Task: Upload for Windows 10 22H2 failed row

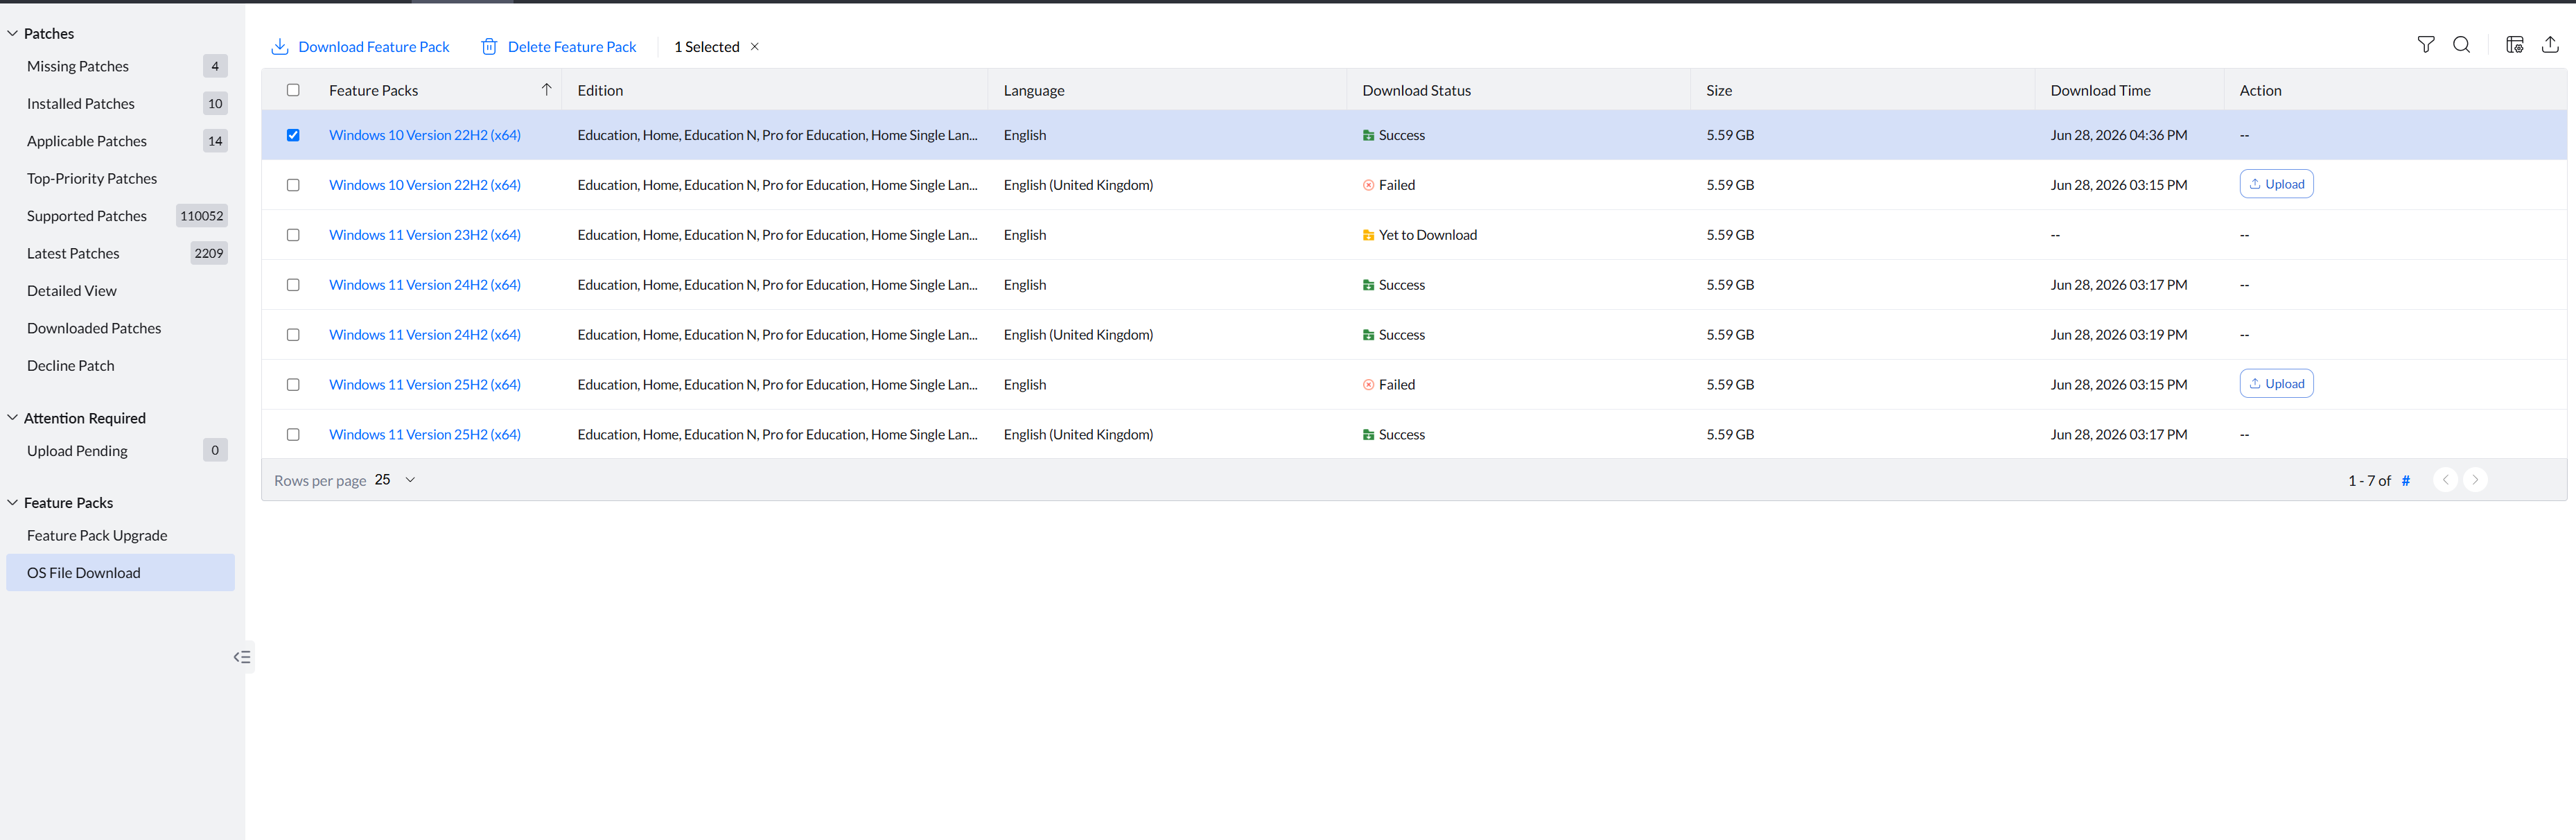Action: (2276, 184)
